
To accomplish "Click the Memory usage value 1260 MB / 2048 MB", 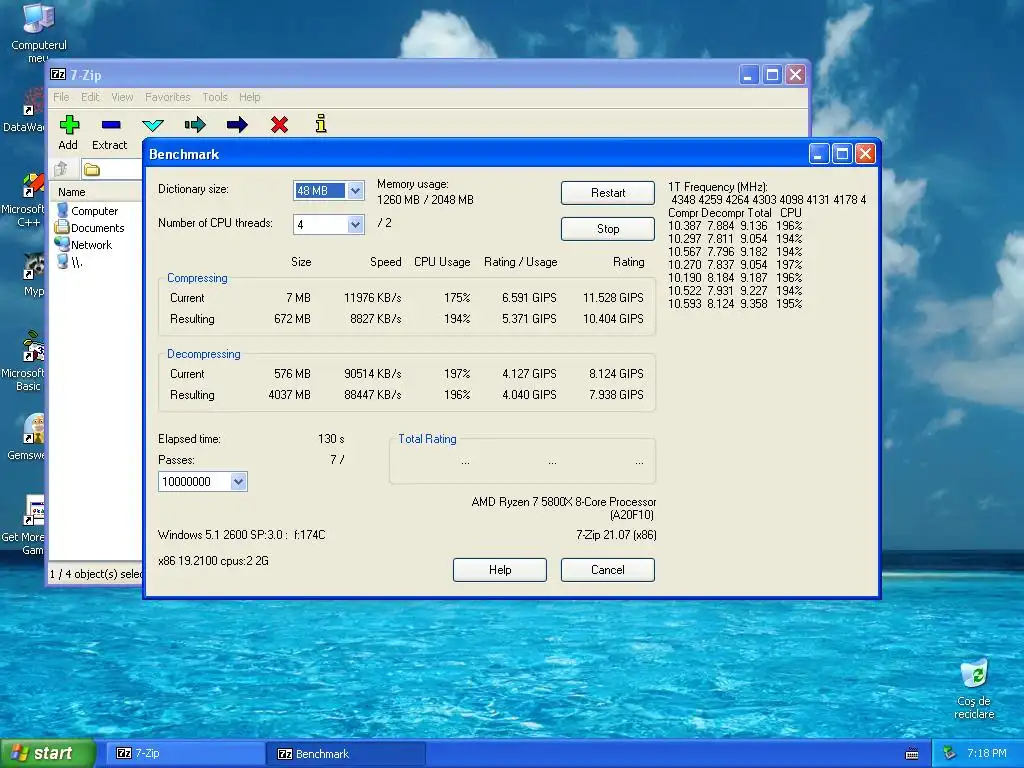I will tap(425, 200).
